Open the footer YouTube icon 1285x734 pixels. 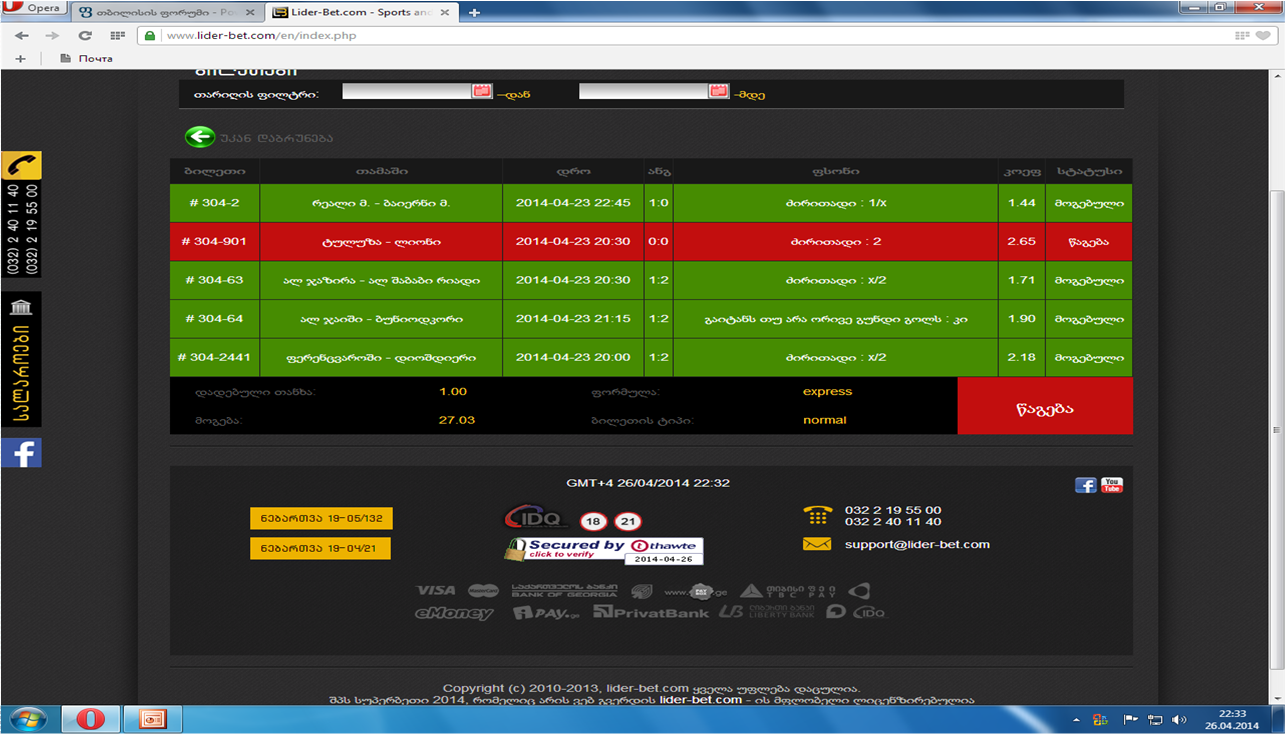1111,485
